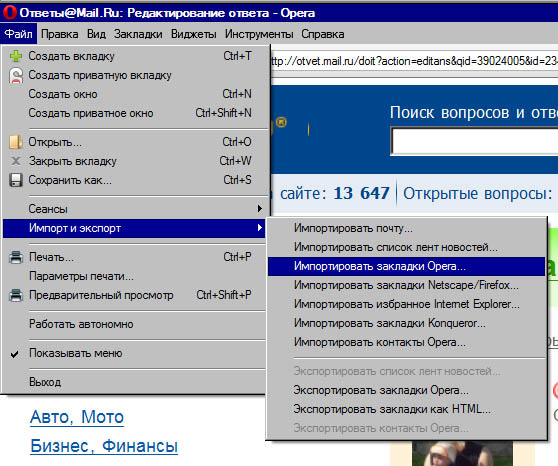
Task: Open Параметры печати...
Action: (134, 276)
